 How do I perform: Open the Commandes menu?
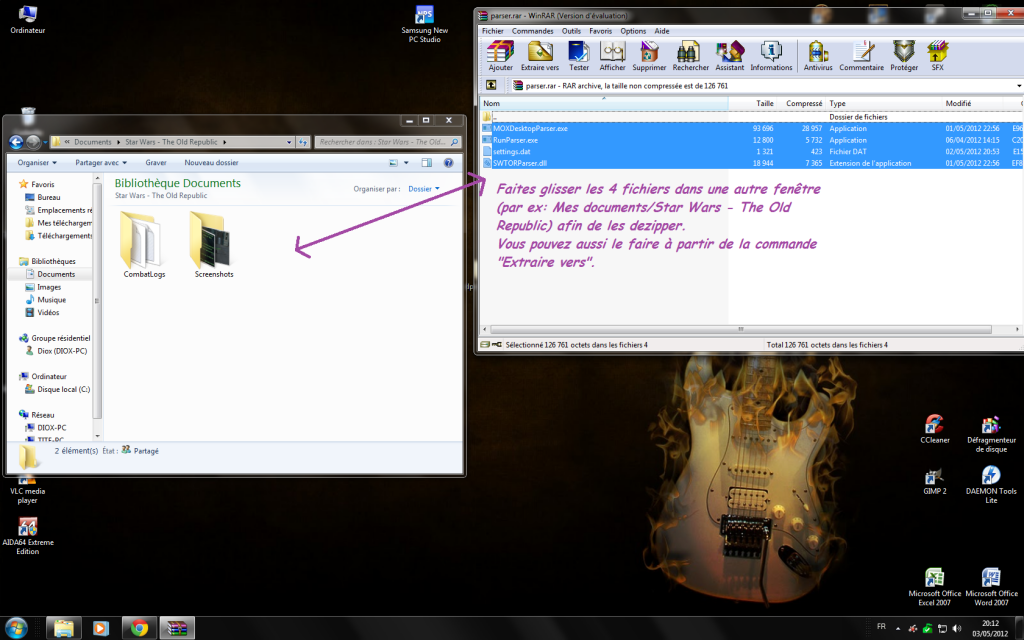[x=532, y=31]
